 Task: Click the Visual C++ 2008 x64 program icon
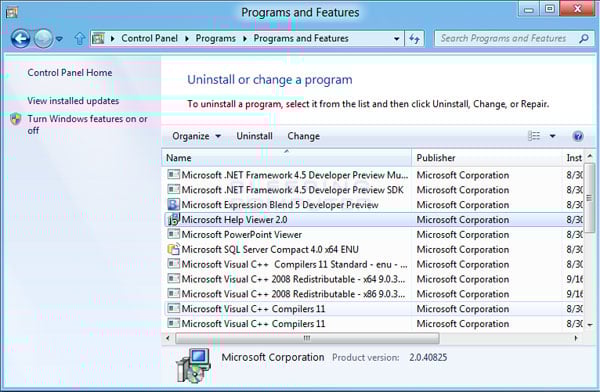click(x=173, y=279)
